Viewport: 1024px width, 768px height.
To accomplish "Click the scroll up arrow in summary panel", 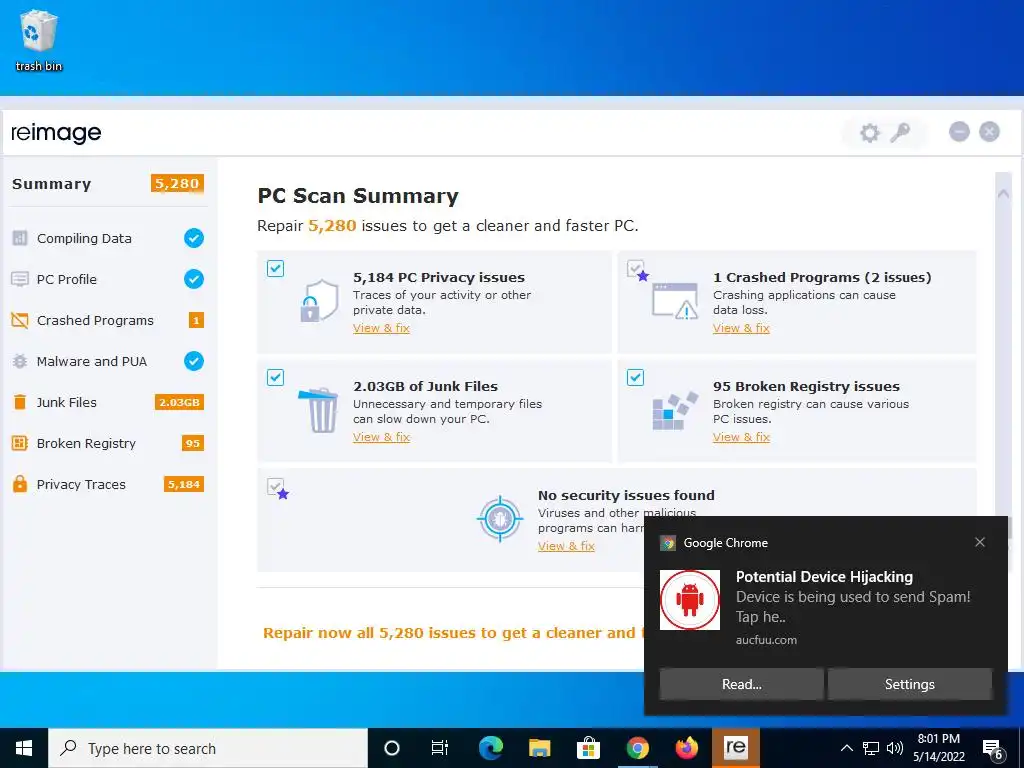I will (x=1003, y=193).
